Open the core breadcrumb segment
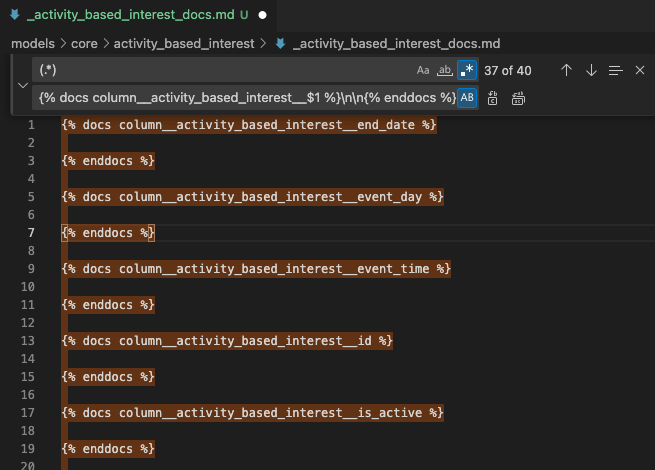Viewport: 655px width, 470px height. 84,44
